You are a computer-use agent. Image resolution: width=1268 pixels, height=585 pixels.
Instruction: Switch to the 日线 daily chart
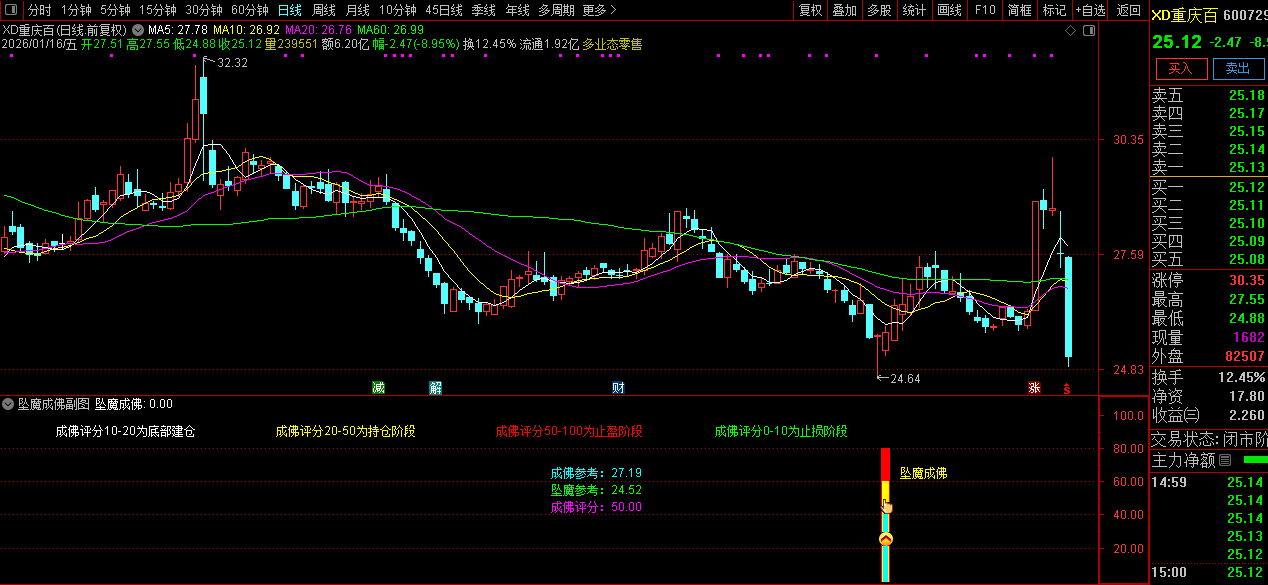point(290,10)
